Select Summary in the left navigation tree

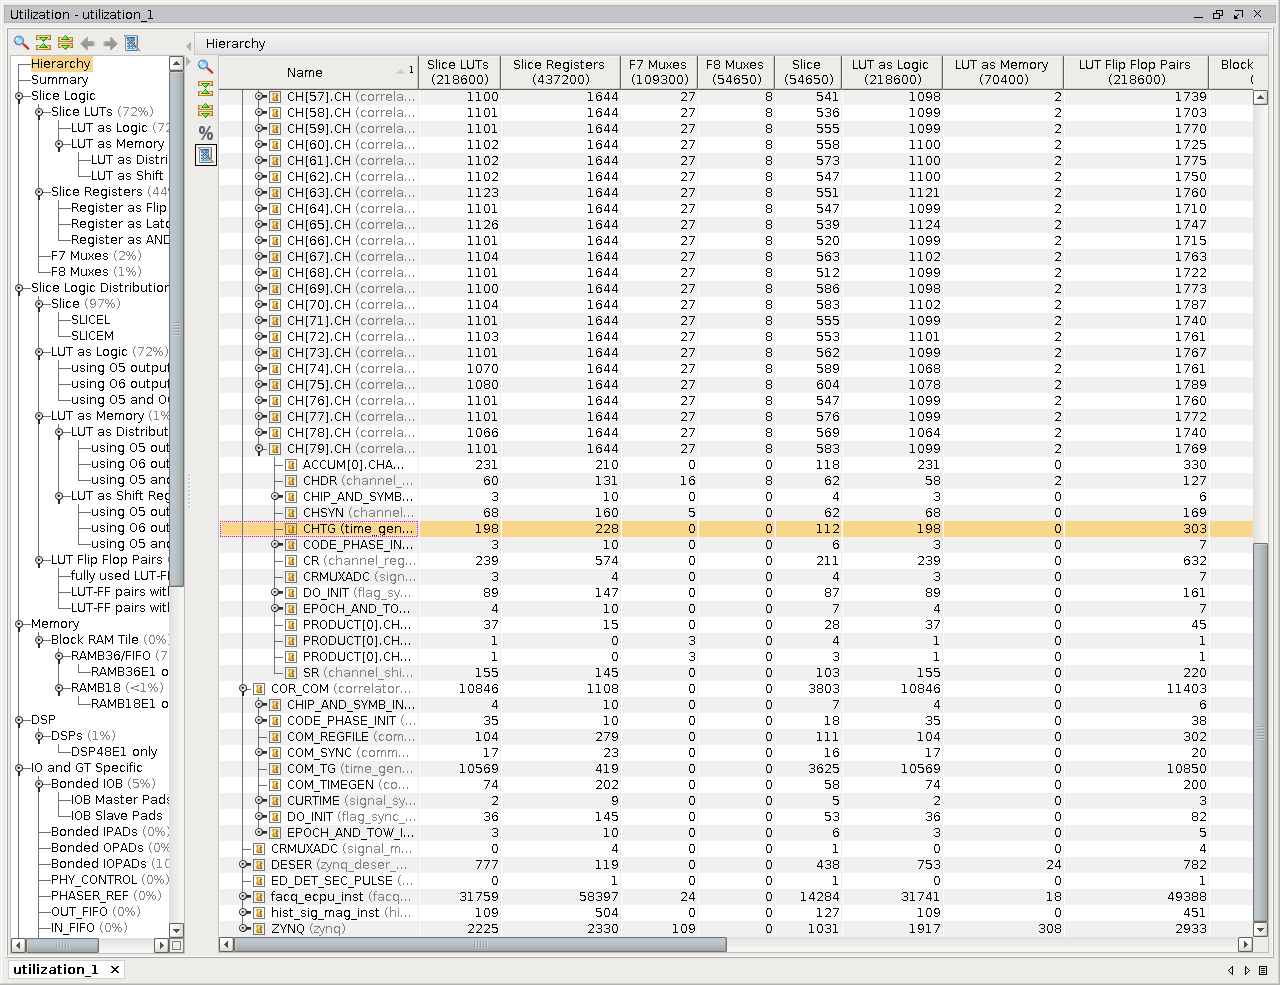click(x=59, y=80)
